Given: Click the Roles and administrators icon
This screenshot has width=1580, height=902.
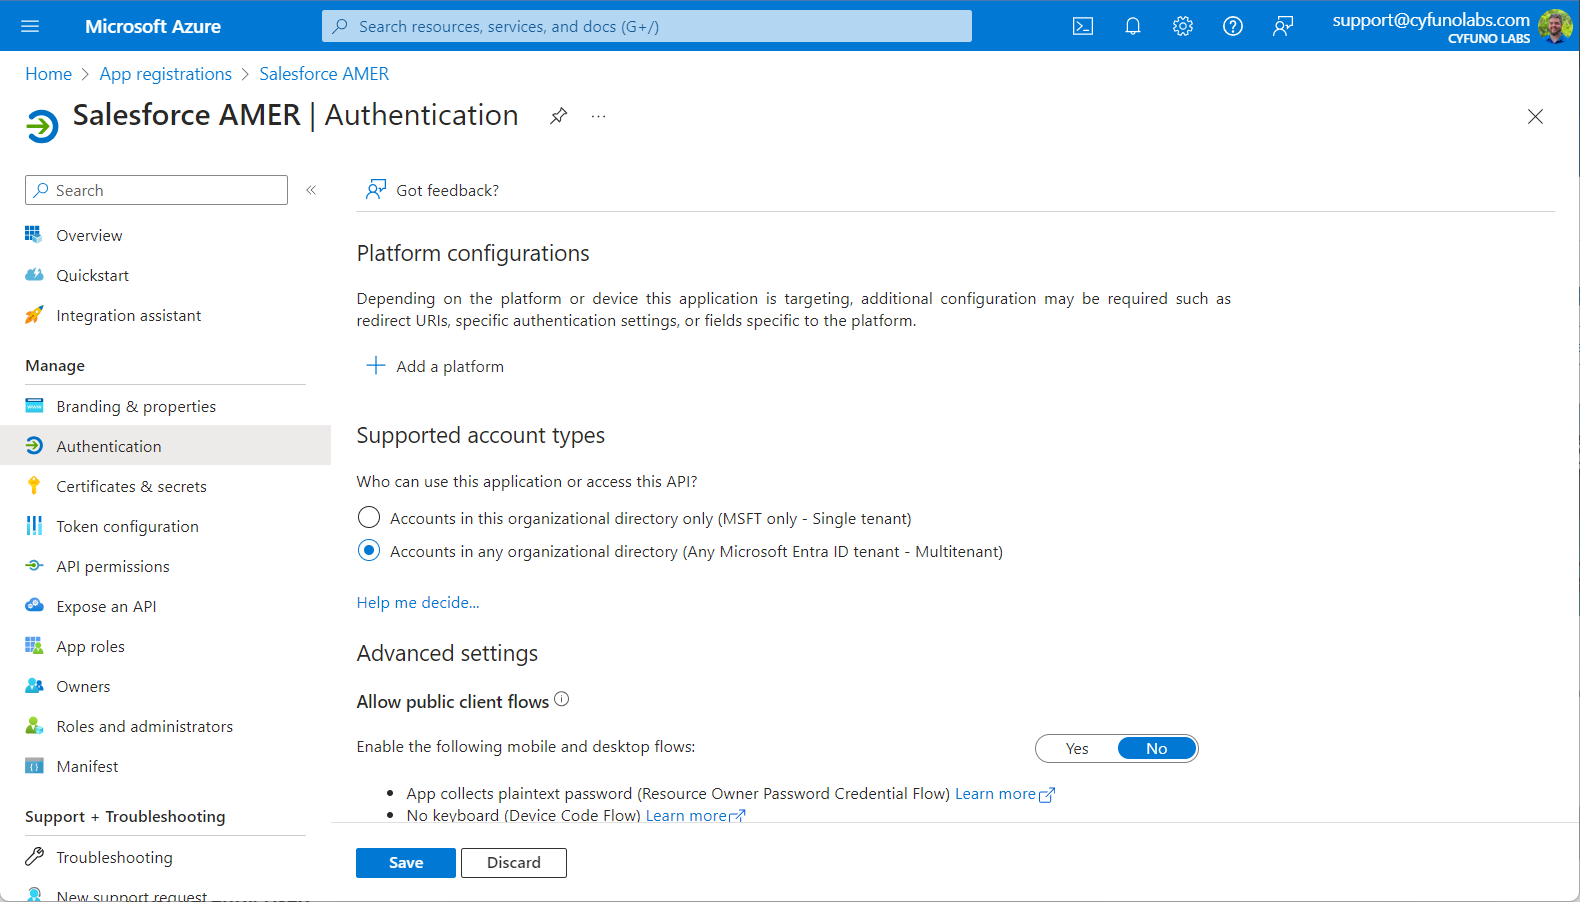Looking at the screenshot, I should pyautogui.click(x=34, y=726).
